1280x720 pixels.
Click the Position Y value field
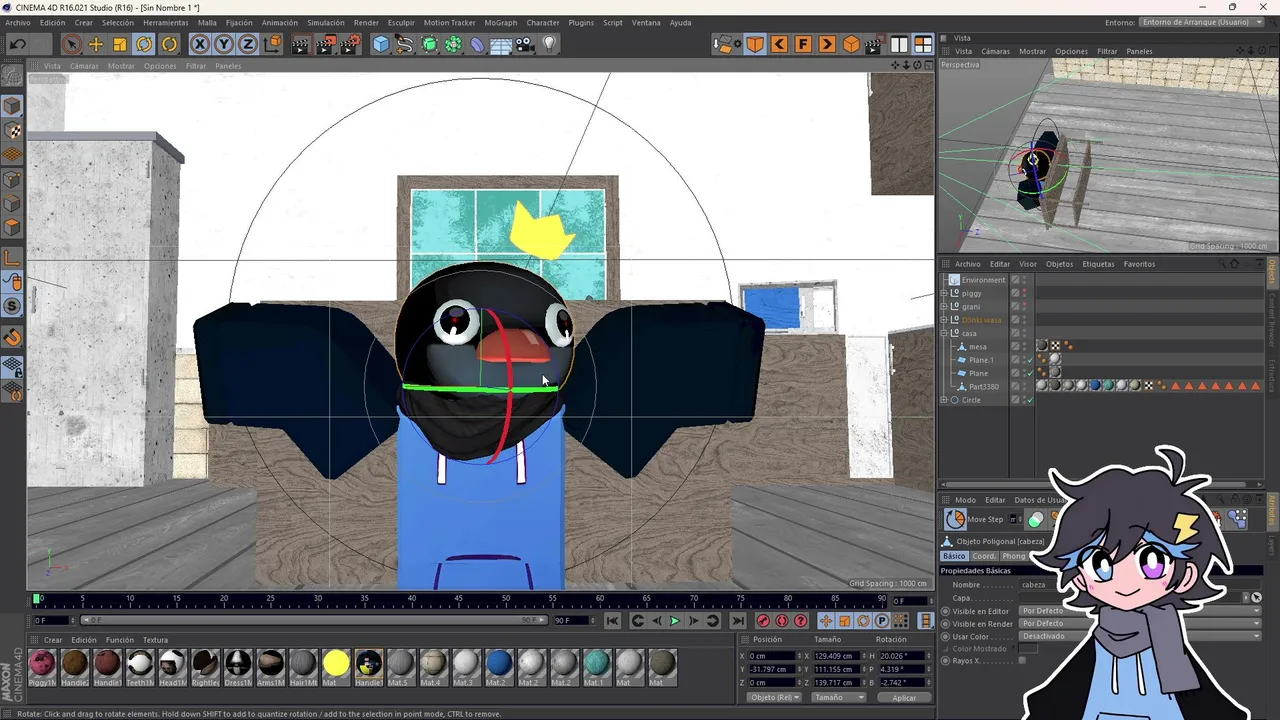coord(771,669)
